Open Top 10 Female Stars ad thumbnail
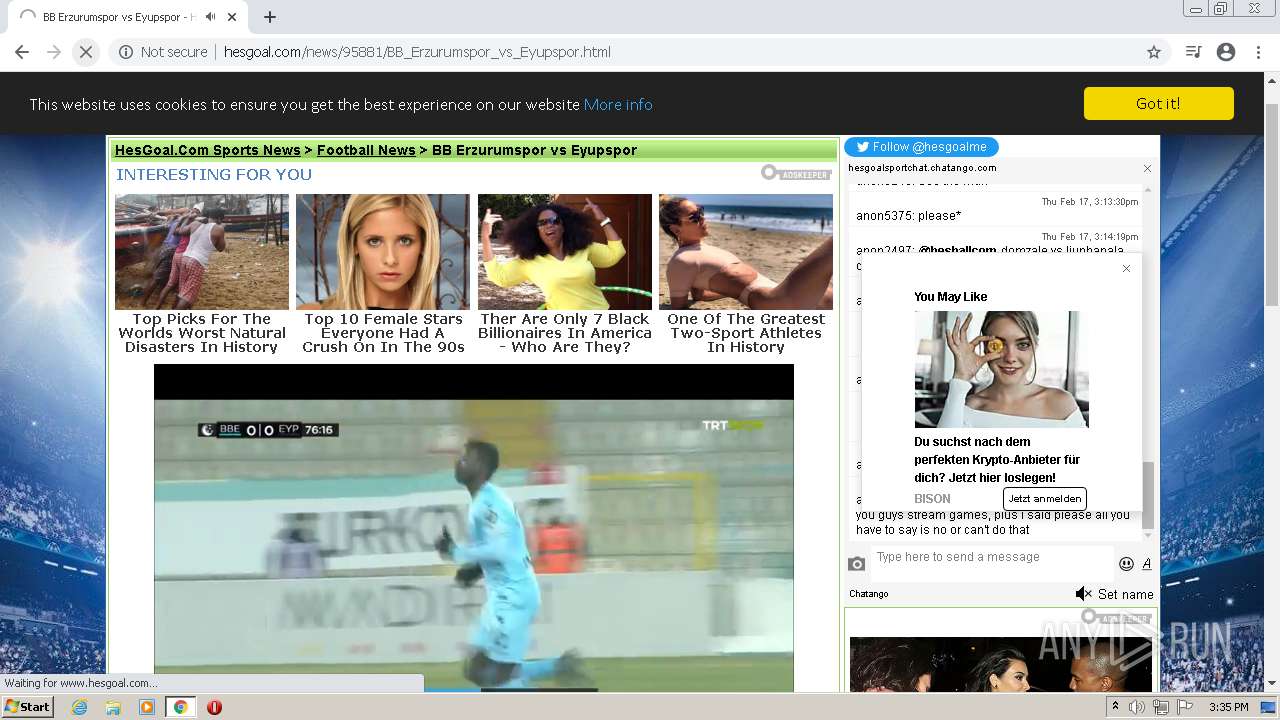Image resolution: width=1280 pixels, height=720 pixels. [x=382, y=251]
